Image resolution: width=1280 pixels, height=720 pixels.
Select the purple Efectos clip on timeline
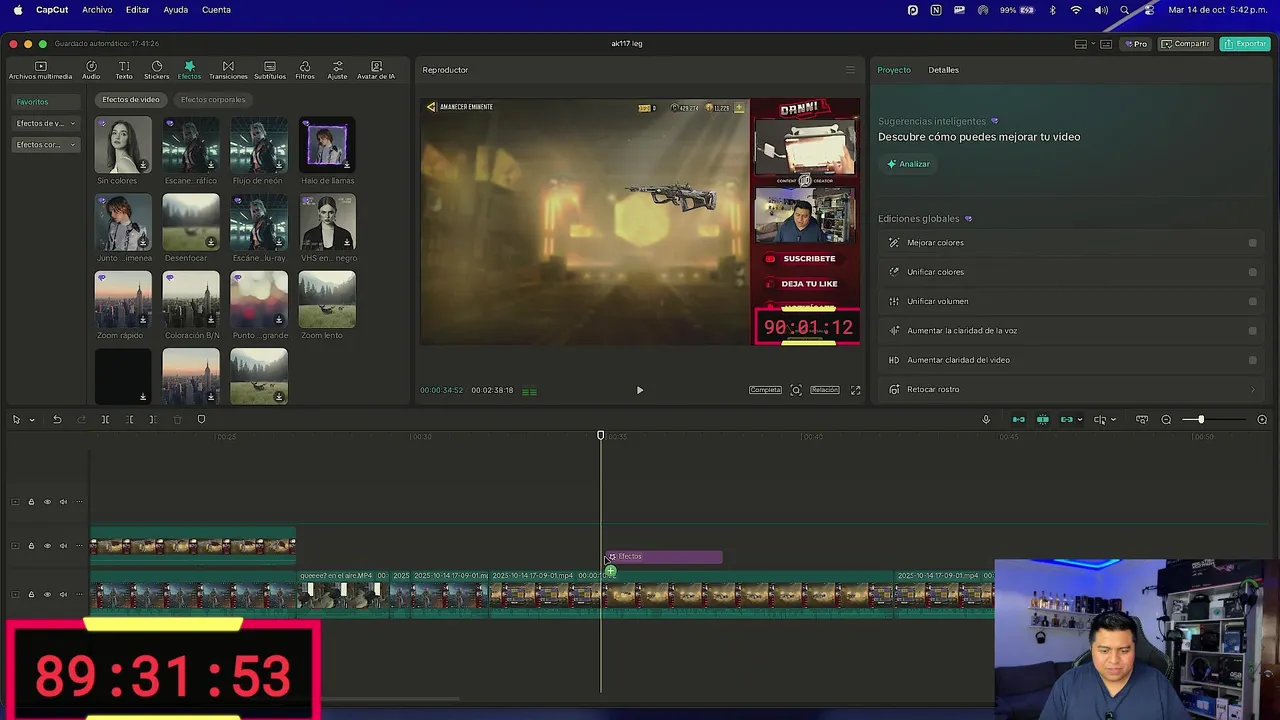click(x=664, y=557)
